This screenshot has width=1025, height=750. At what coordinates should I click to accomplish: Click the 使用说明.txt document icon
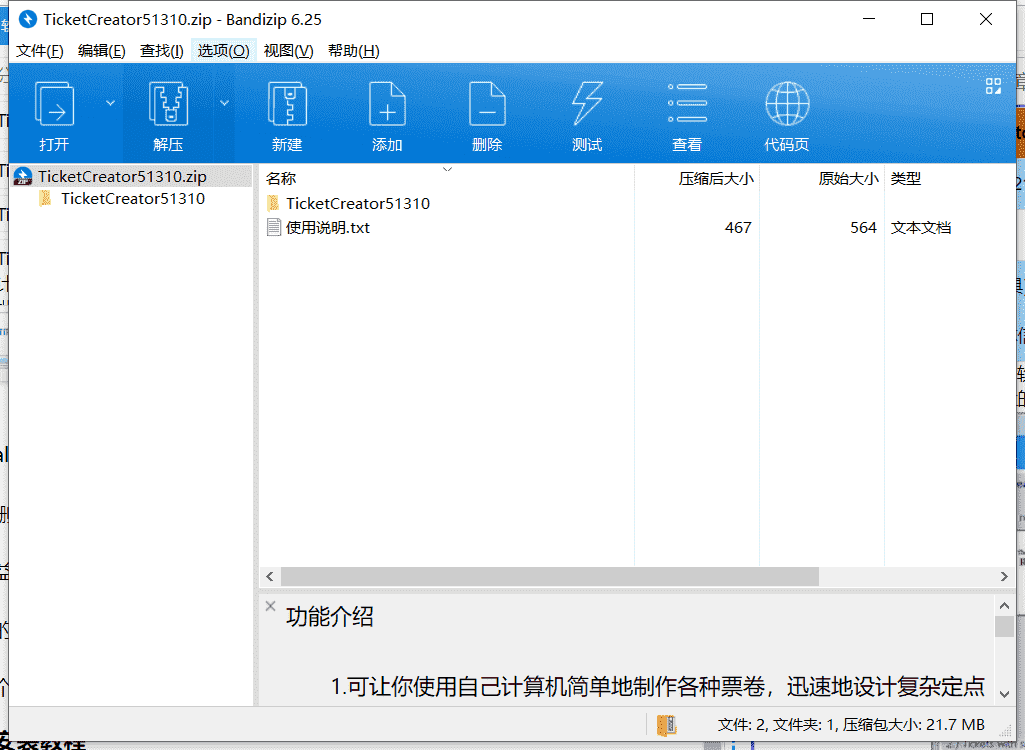coord(274,228)
